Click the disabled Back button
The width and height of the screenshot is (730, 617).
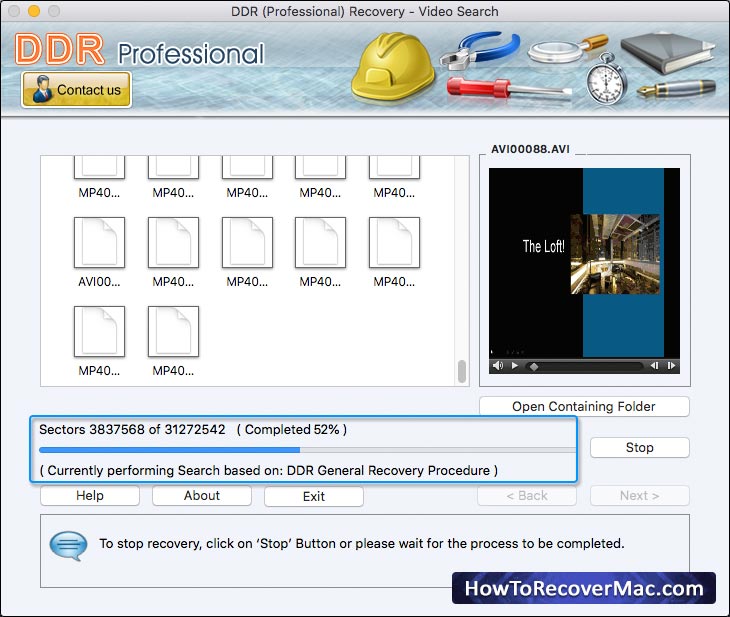point(527,495)
